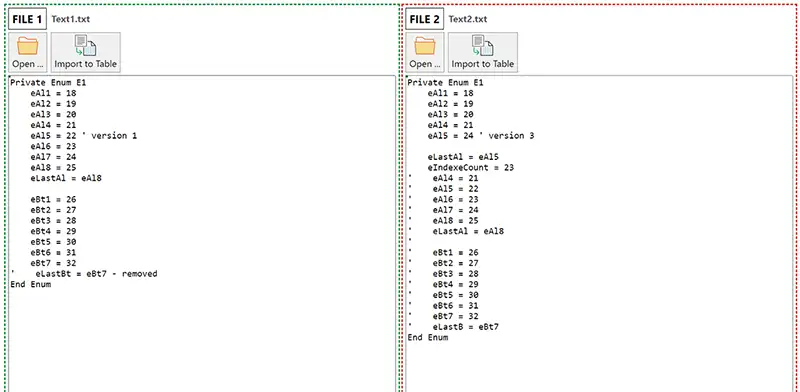
Task: Click commented 'eAl5 = 22' in FILE 2
Action: (456, 189)
